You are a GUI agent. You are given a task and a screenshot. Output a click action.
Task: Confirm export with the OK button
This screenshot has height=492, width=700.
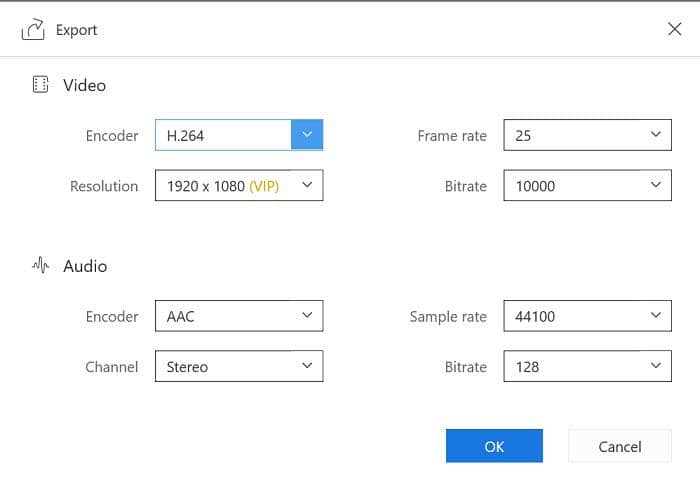494,446
